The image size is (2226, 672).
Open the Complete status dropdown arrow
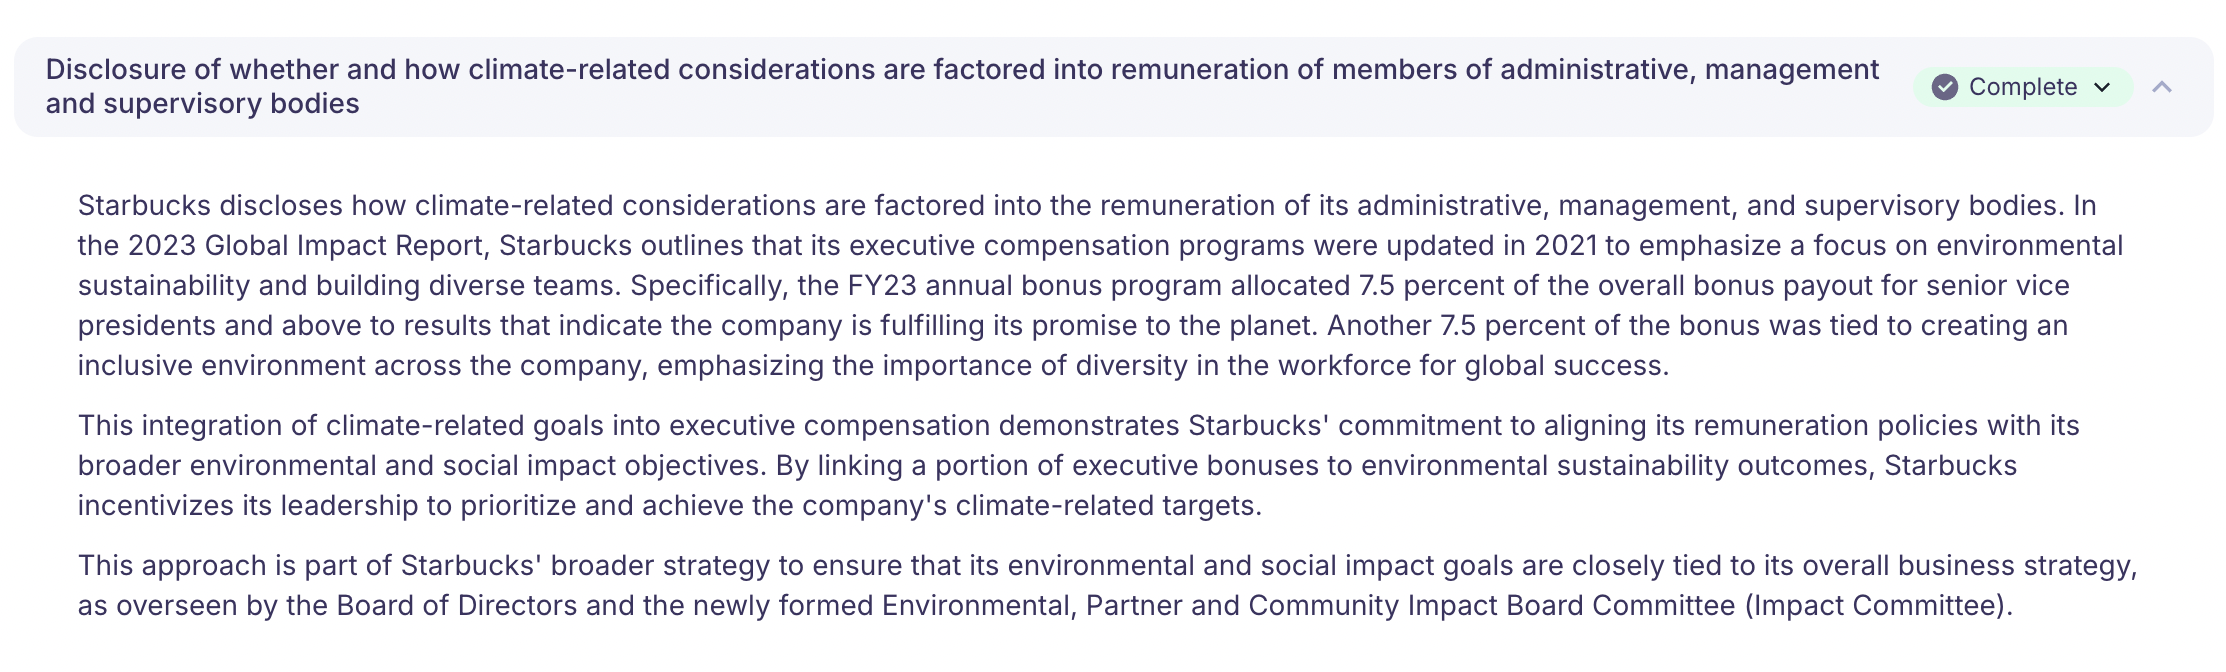coord(2102,87)
